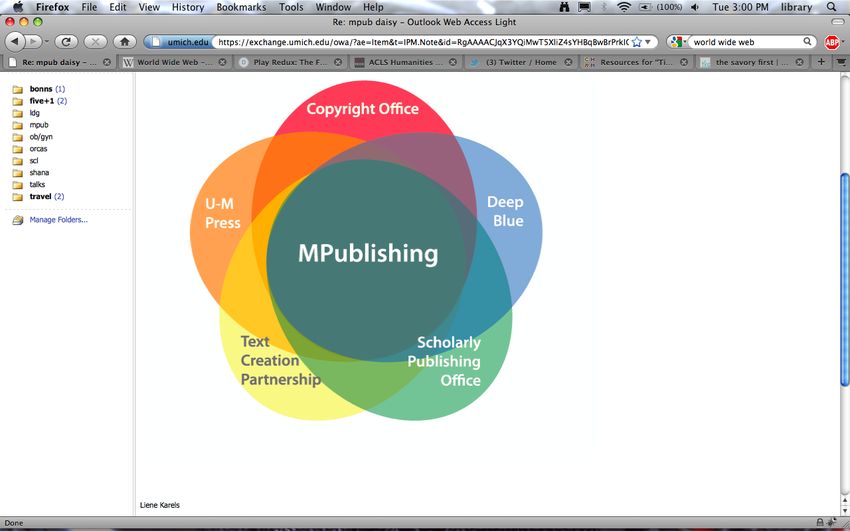
Task: Open the Google search engine selector icon
Action: (x=677, y=42)
